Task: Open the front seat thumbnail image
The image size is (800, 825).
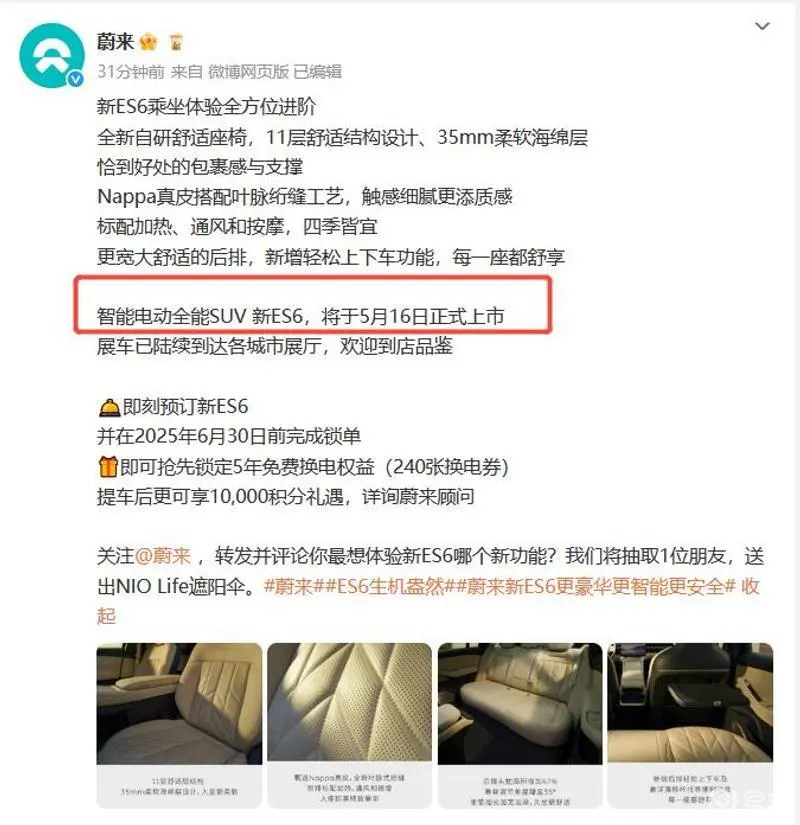Action: [x=179, y=725]
